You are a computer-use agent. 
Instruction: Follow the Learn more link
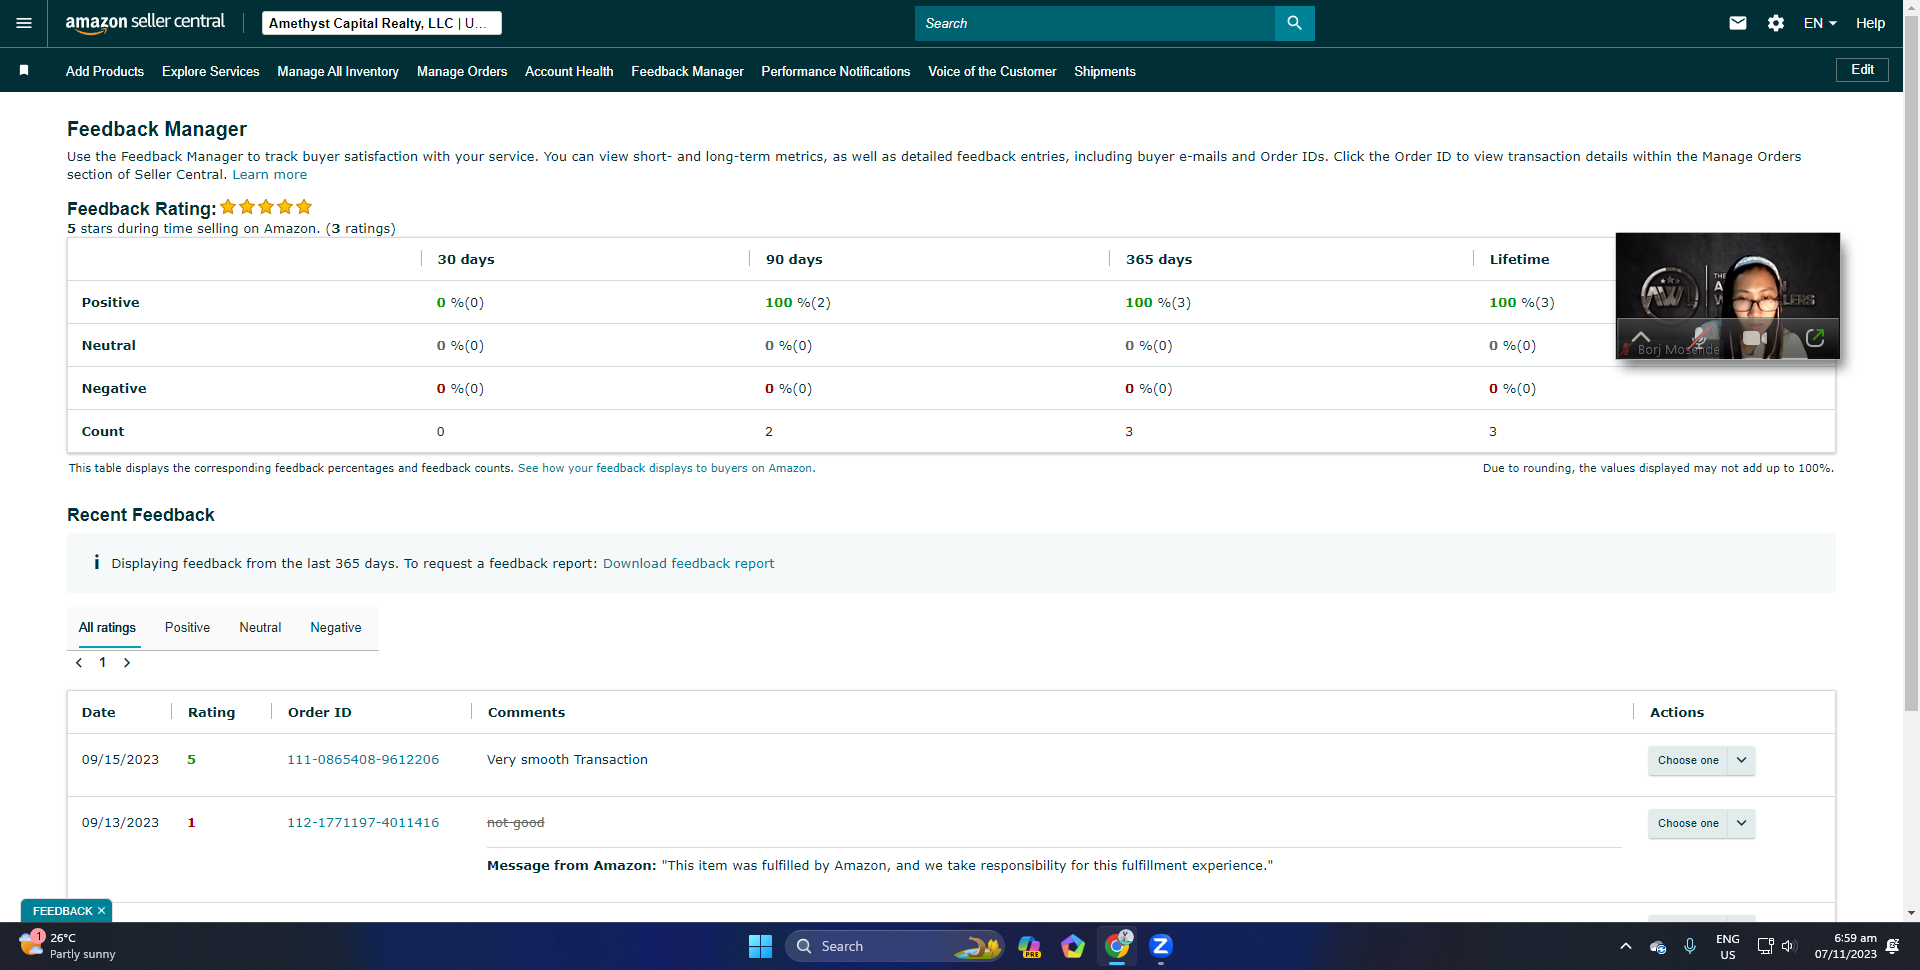(270, 175)
